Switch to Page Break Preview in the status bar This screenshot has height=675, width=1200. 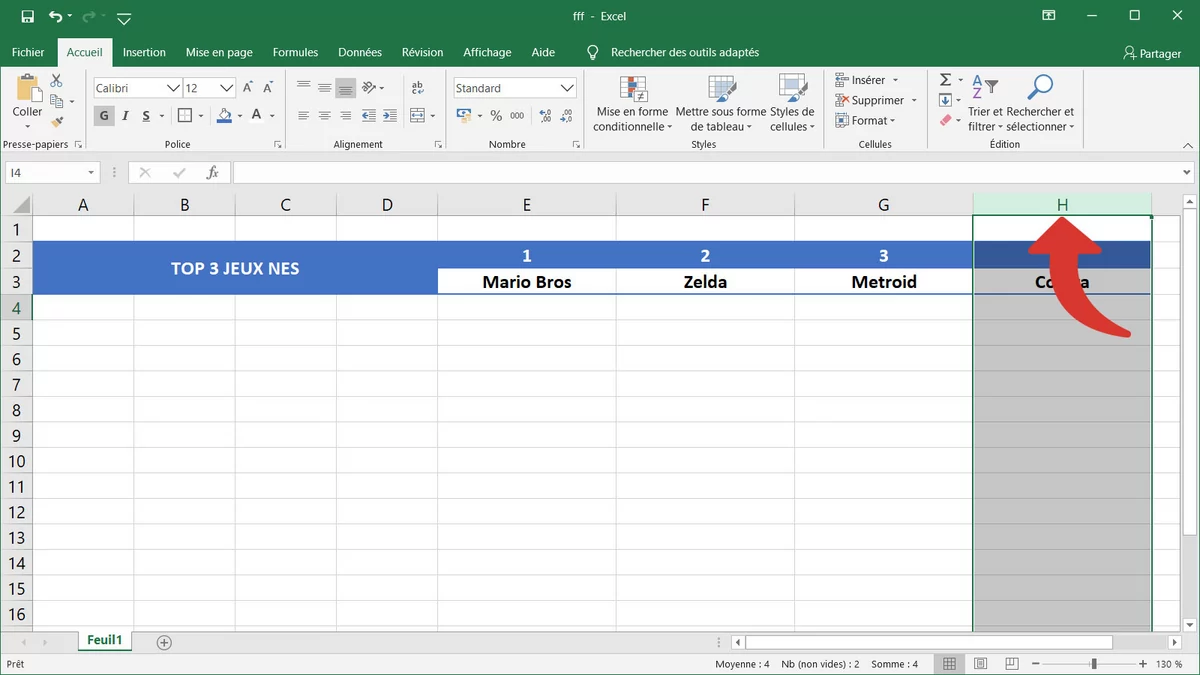click(1011, 664)
